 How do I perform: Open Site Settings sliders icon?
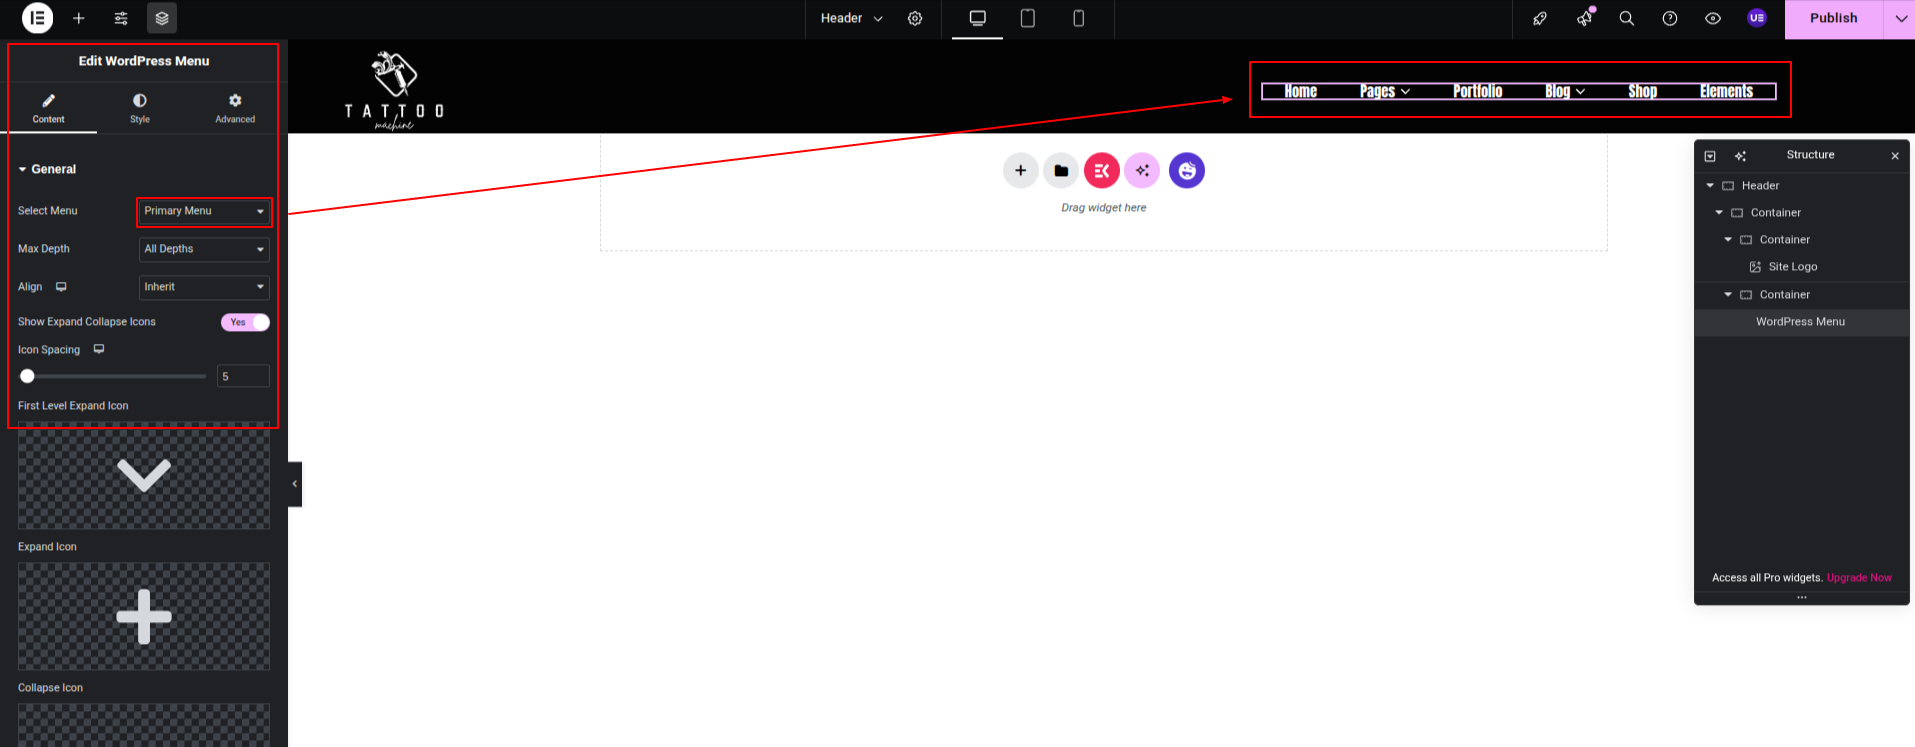(121, 18)
